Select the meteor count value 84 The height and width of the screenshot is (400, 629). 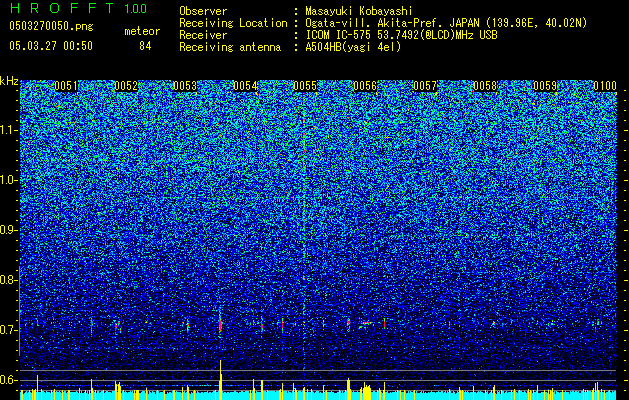145,46
